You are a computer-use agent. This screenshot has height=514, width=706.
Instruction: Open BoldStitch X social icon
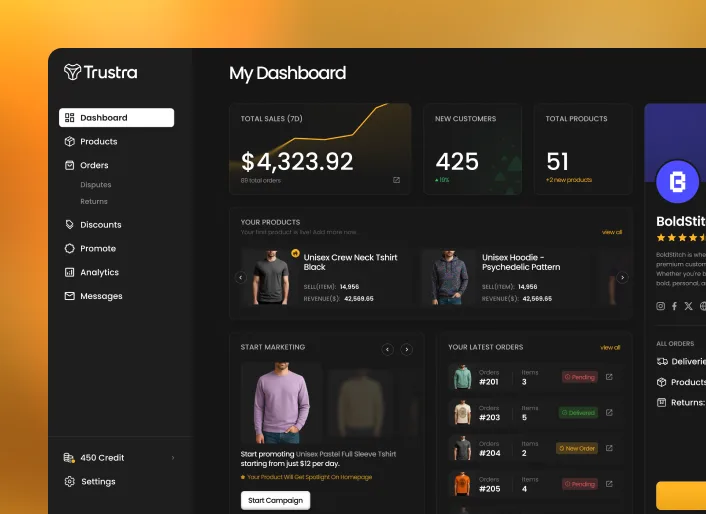pyautogui.click(x=688, y=306)
